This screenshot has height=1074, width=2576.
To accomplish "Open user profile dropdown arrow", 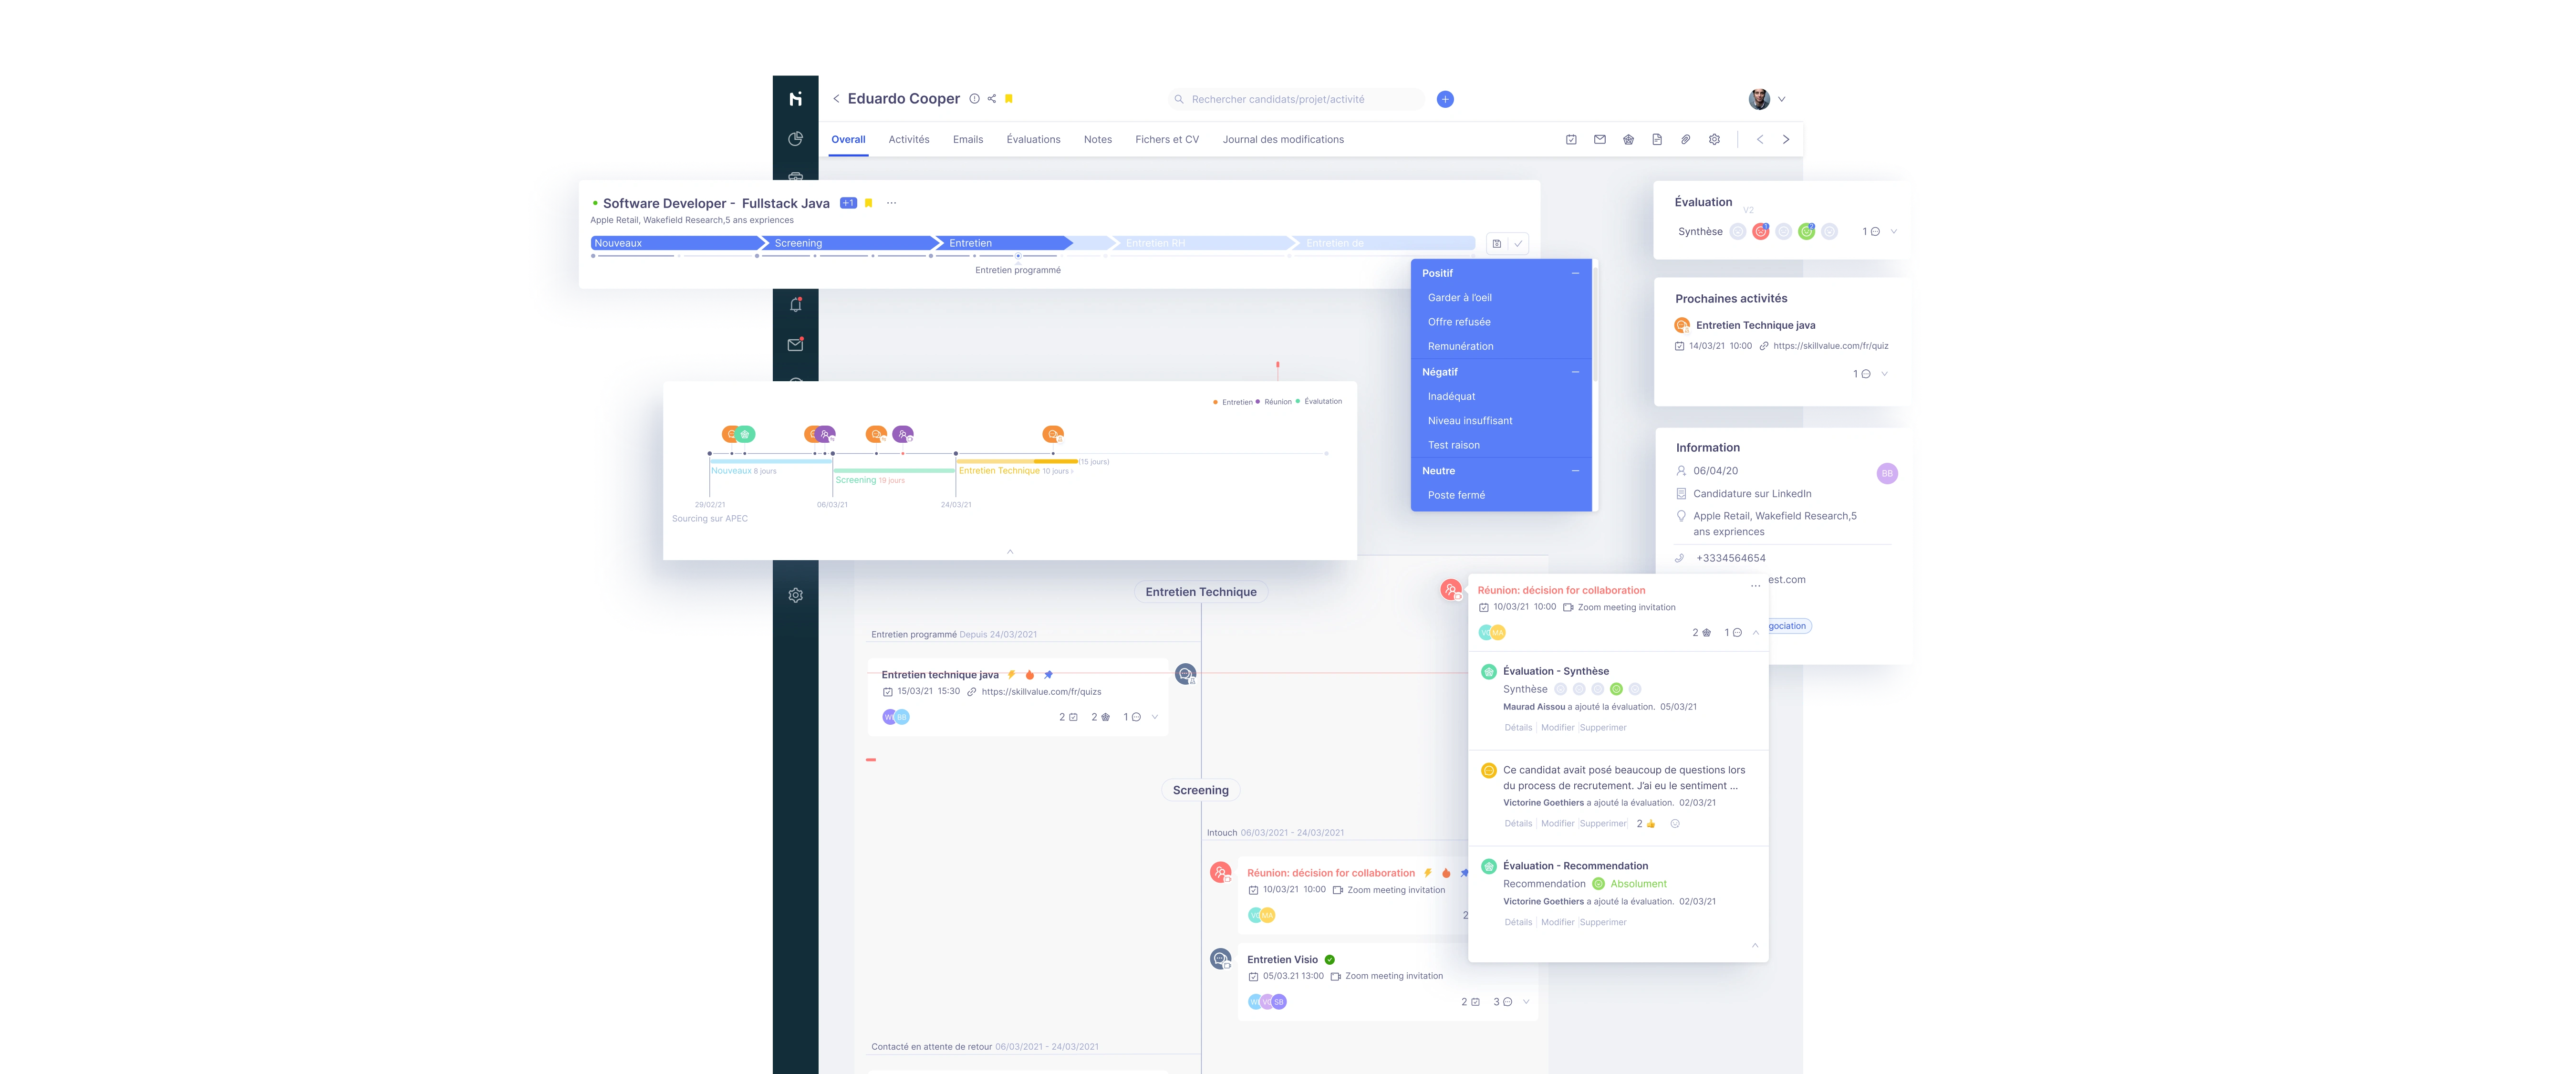I will pos(1782,99).
